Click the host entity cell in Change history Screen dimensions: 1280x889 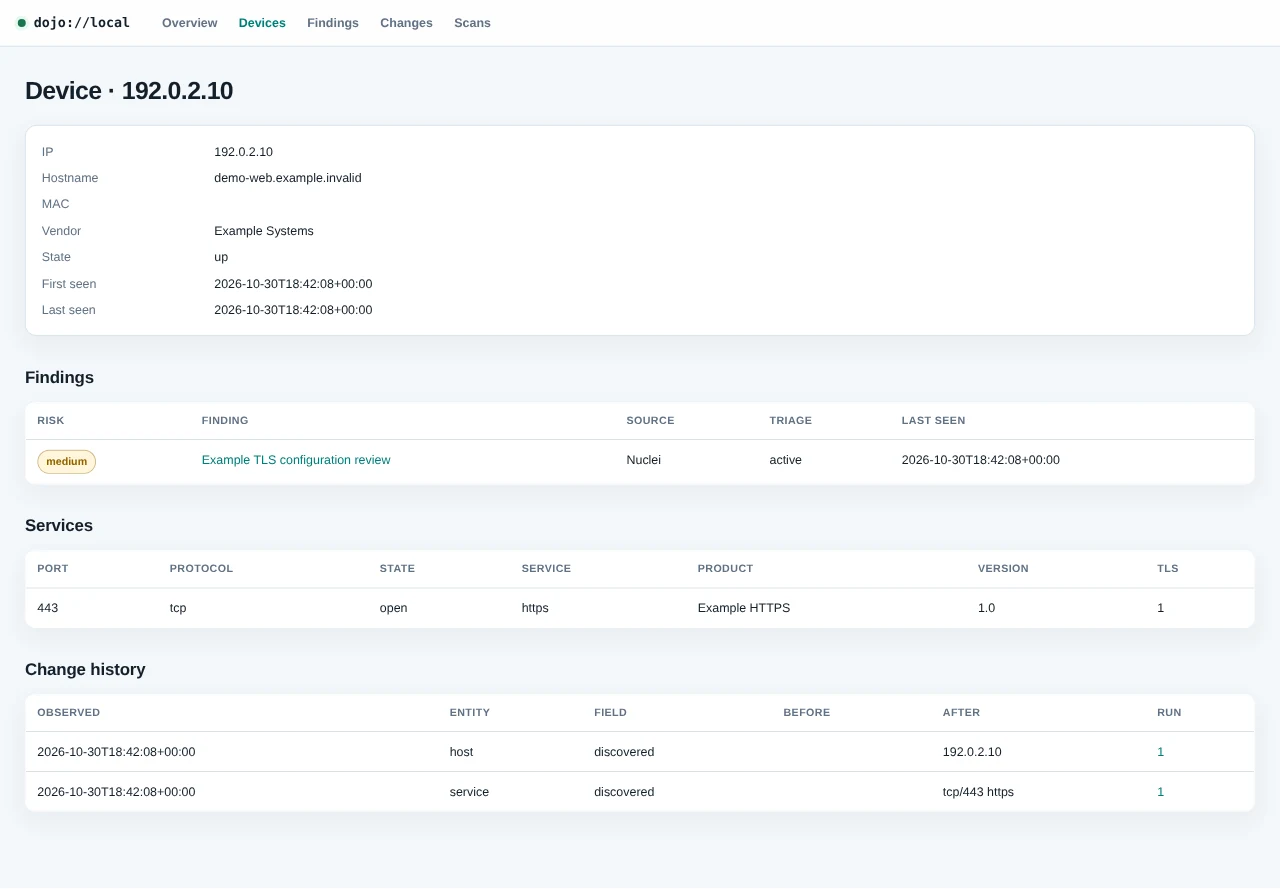(462, 752)
